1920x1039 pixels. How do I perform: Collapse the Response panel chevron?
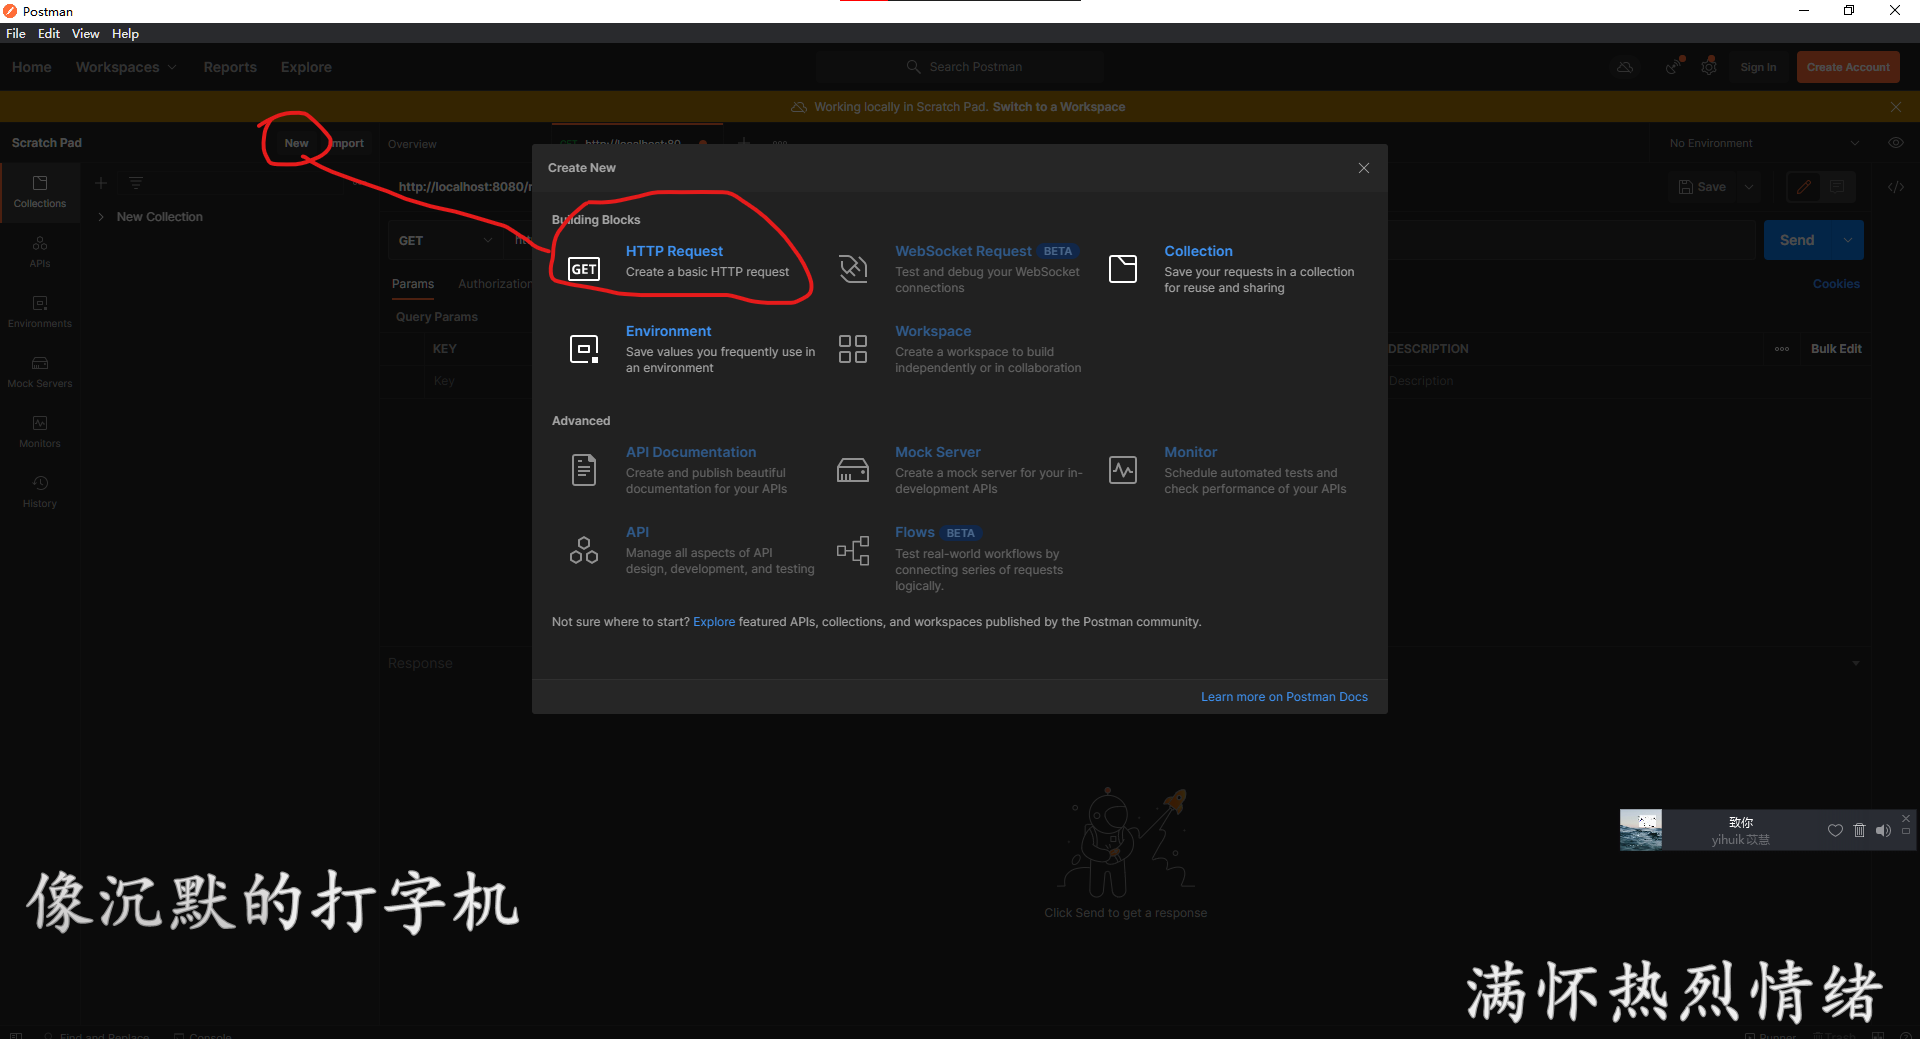1856,663
